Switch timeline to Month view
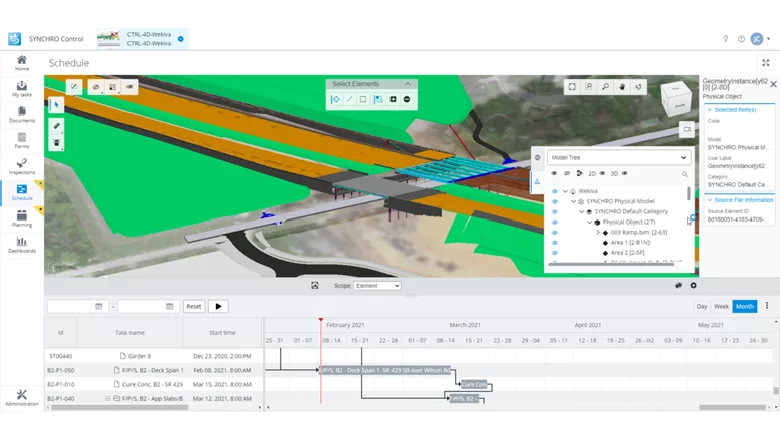Image resolution: width=780 pixels, height=439 pixels. point(745,306)
